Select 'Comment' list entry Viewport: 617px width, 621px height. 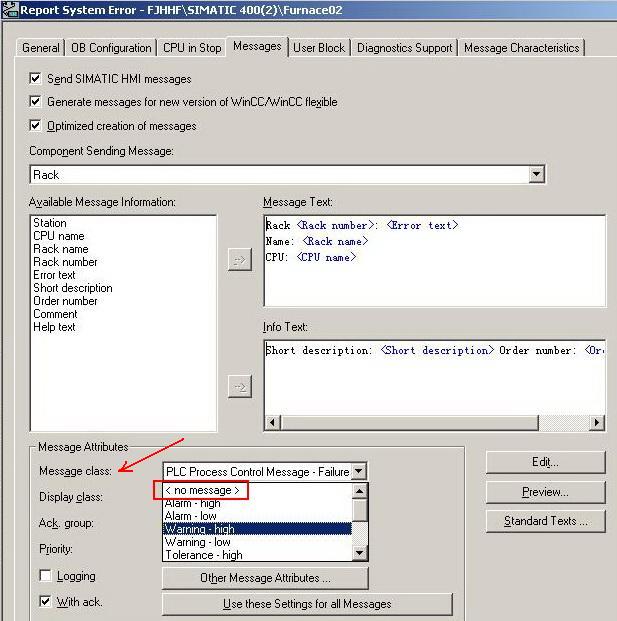[x=55, y=314]
